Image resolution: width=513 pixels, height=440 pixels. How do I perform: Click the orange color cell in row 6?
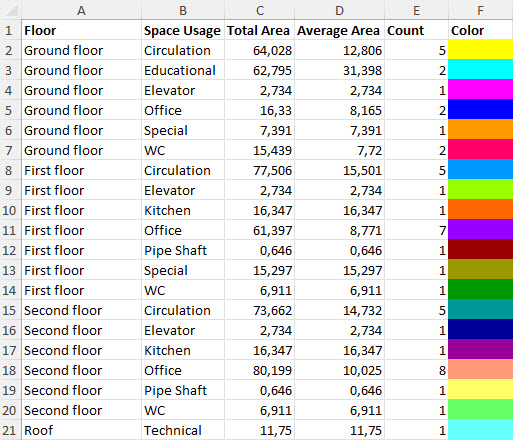(x=480, y=130)
